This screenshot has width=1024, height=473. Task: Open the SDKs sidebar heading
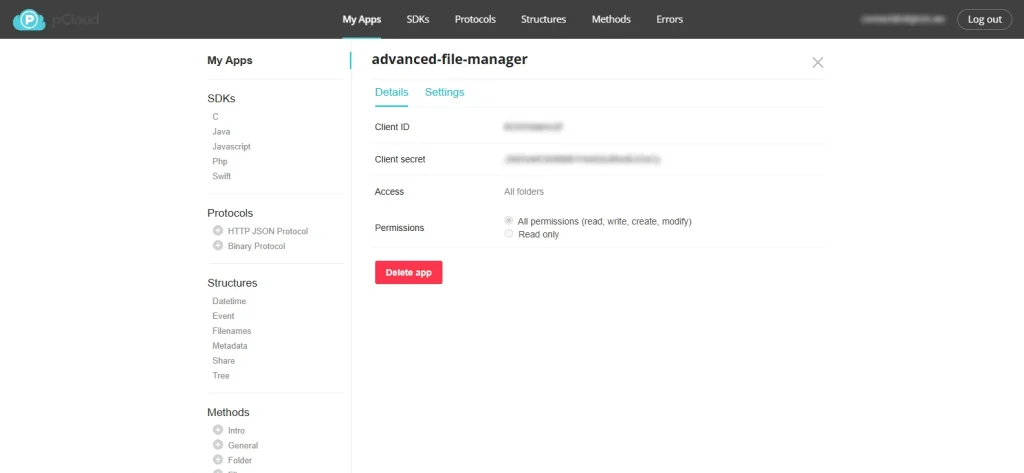coord(221,99)
